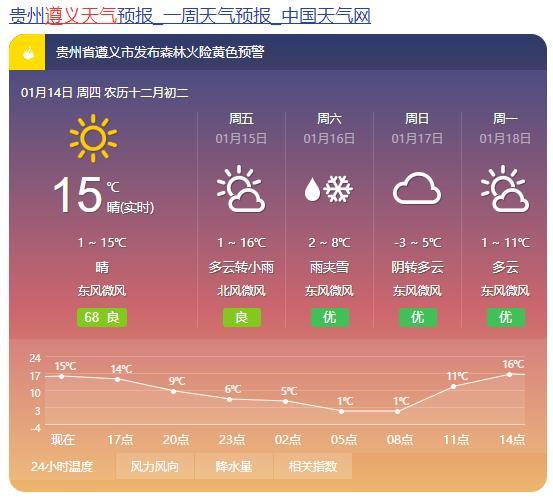The width and height of the screenshot is (553, 501).
Task: Click the 北风微风 wind text
Action: coord(241,291)
